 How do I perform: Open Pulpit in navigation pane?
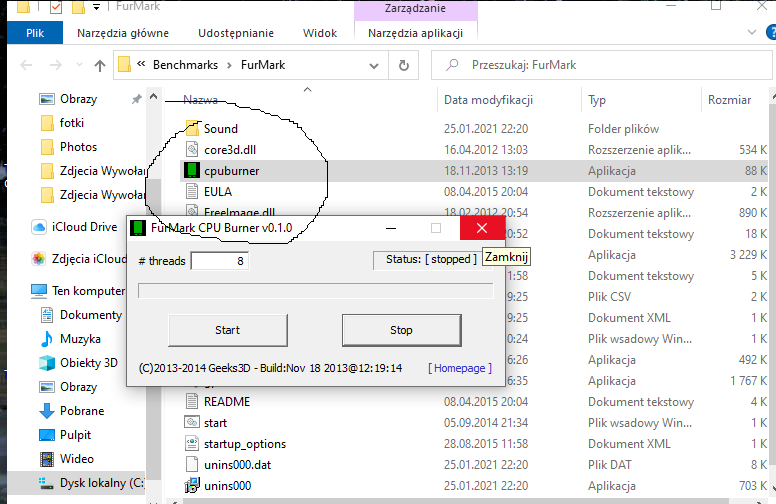pos(75,435)
